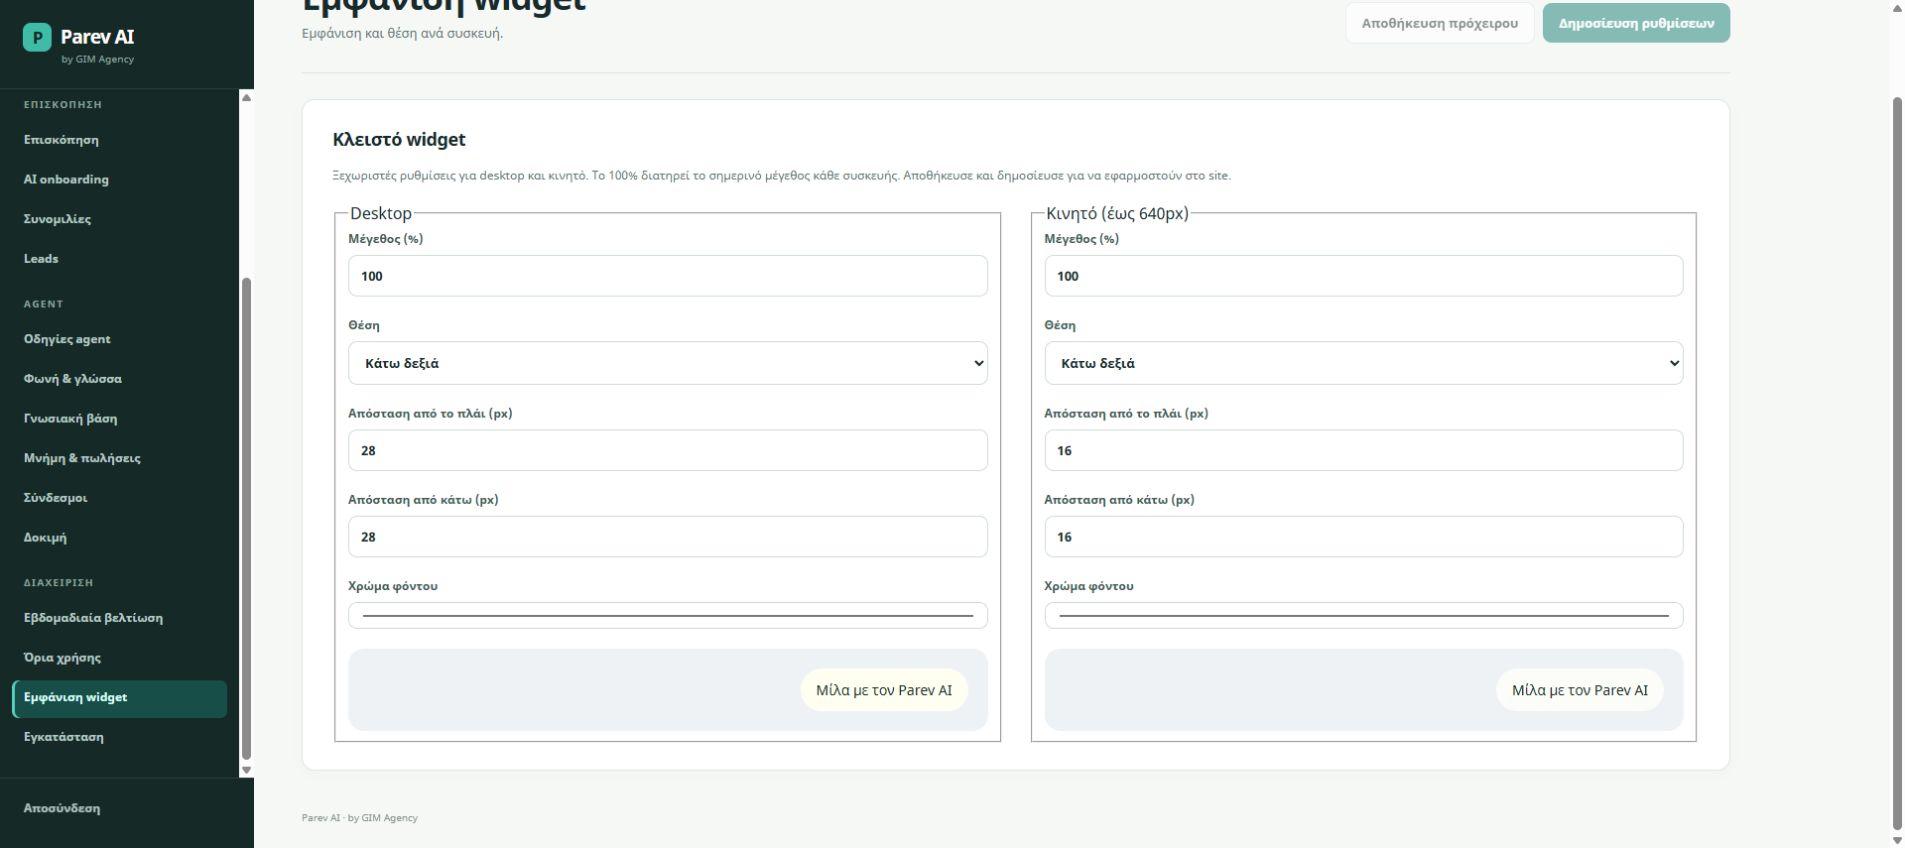Focus the Κινητό Μέγεθος (%) field
This screenshot has width=1905, height=848.
pyautogui.click(x=1364, y=276)
